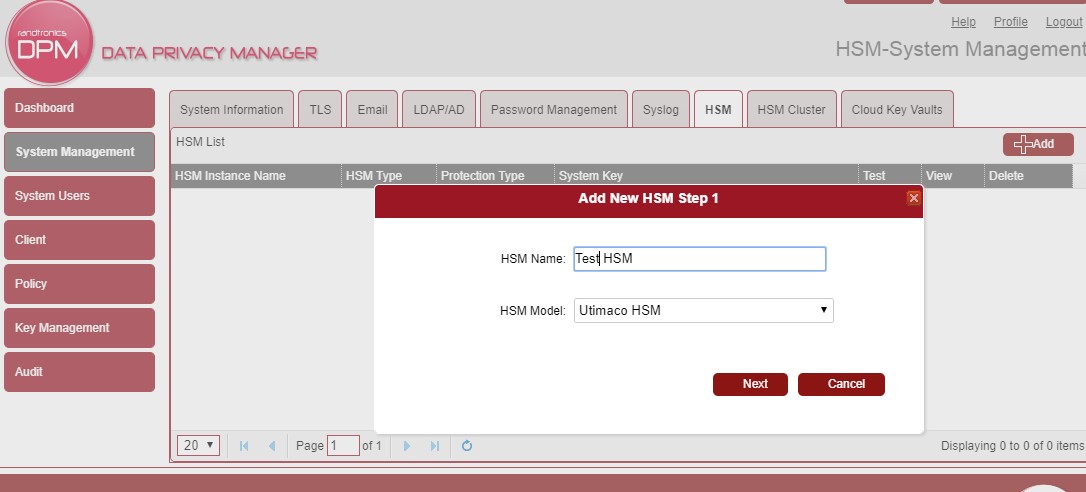The image size is (1086, 492).
Task: Switch to System Information tab
Action: tap(231, 109)
